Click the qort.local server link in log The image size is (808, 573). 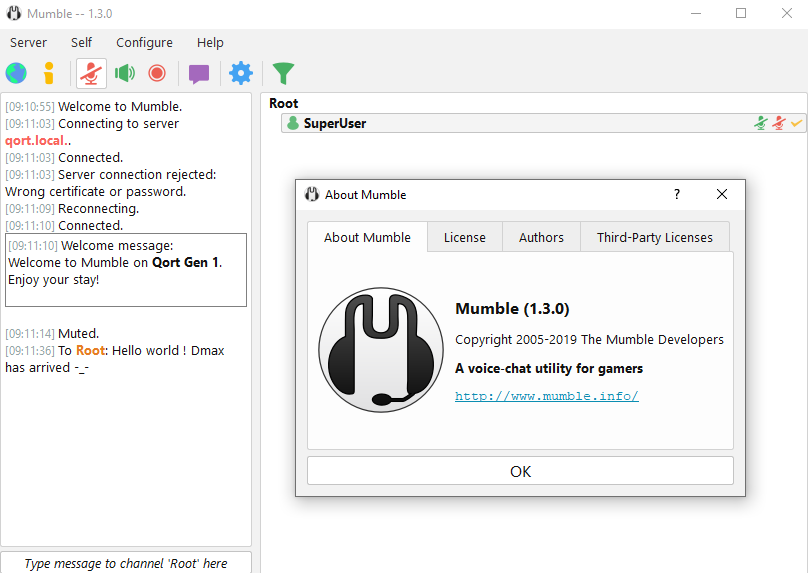coord(35,141)
